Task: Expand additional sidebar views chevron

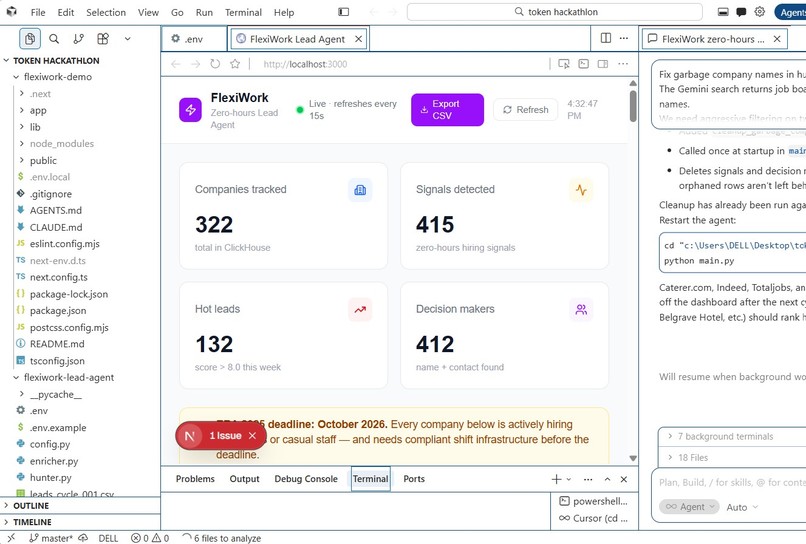Action: point(127,39)
